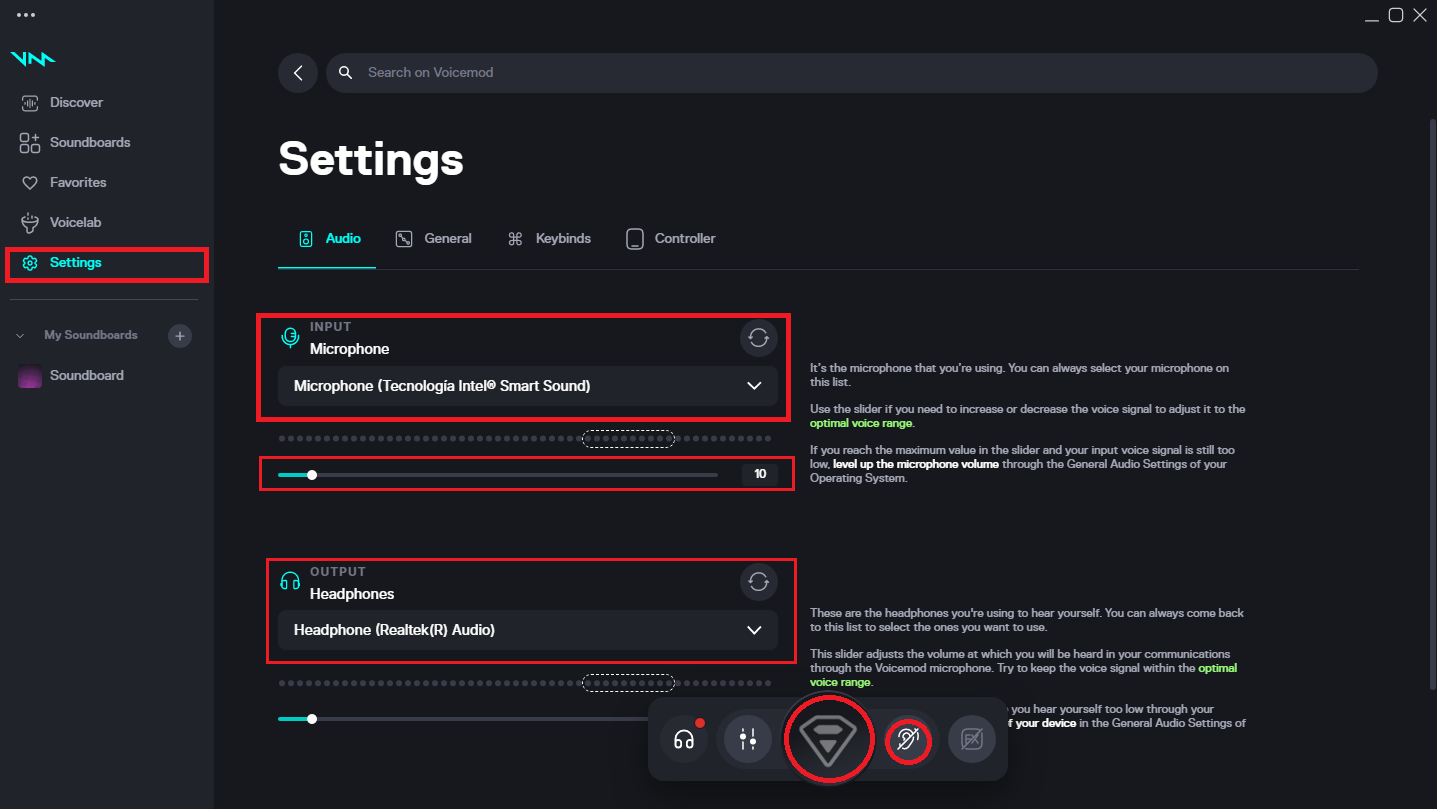Click inside the Search on Voicemod field
Viewport: 1437px width, 809px height.
[x=700, y=72]
